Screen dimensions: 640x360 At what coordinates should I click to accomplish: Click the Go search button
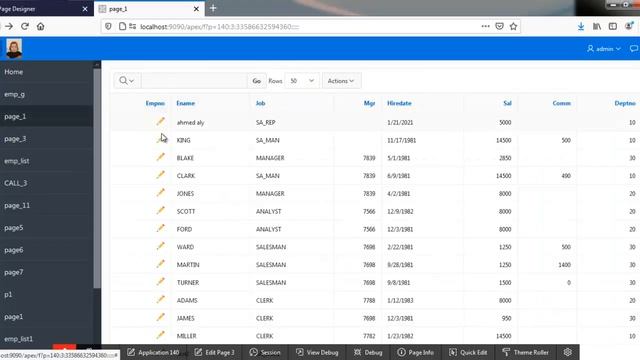256,81
